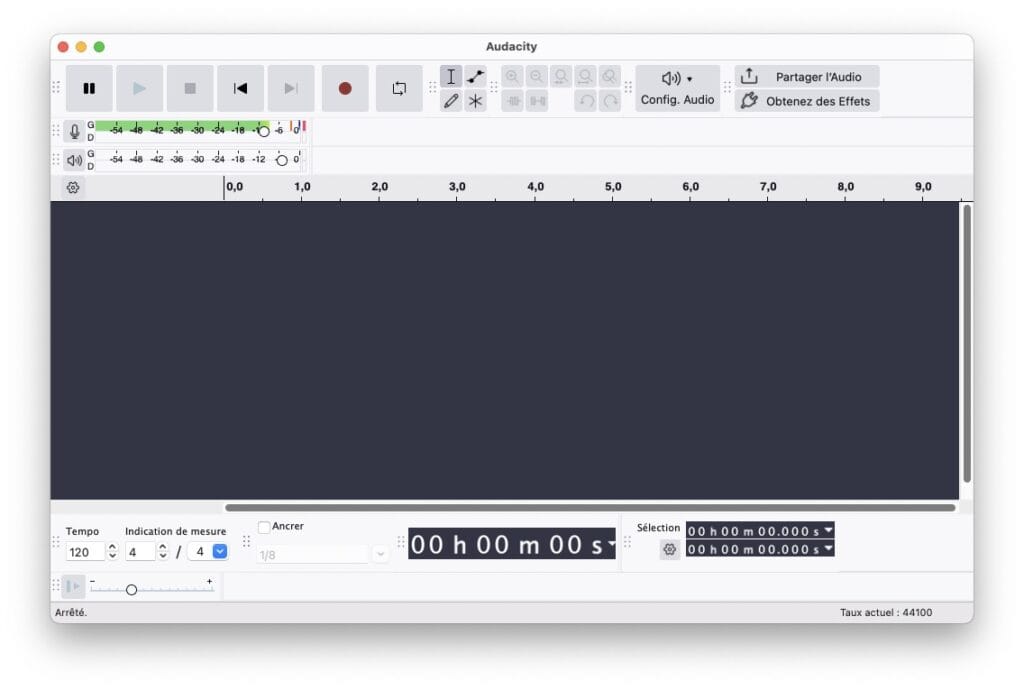Viewport: 1024px width, 690px height.
Task: Adjust the playback level slider knob
Action: [281, 160]
